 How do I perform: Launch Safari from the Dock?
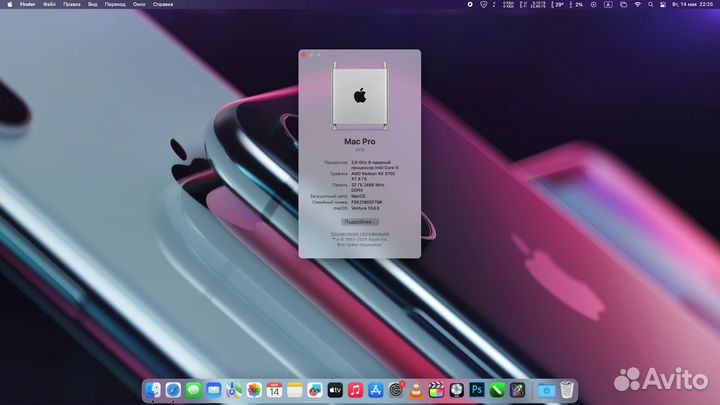click(173, 390)
